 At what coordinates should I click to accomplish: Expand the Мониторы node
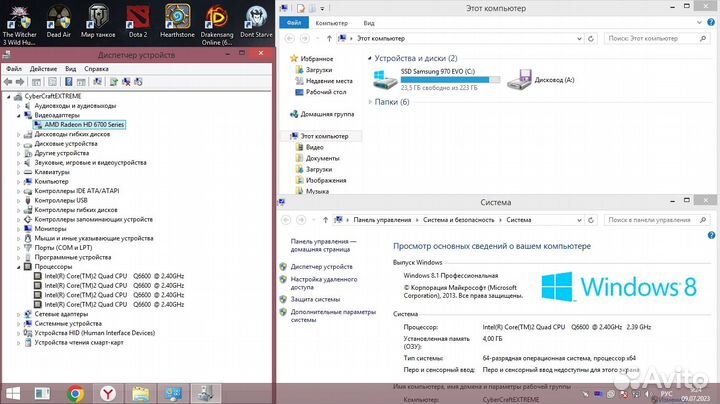19,229
